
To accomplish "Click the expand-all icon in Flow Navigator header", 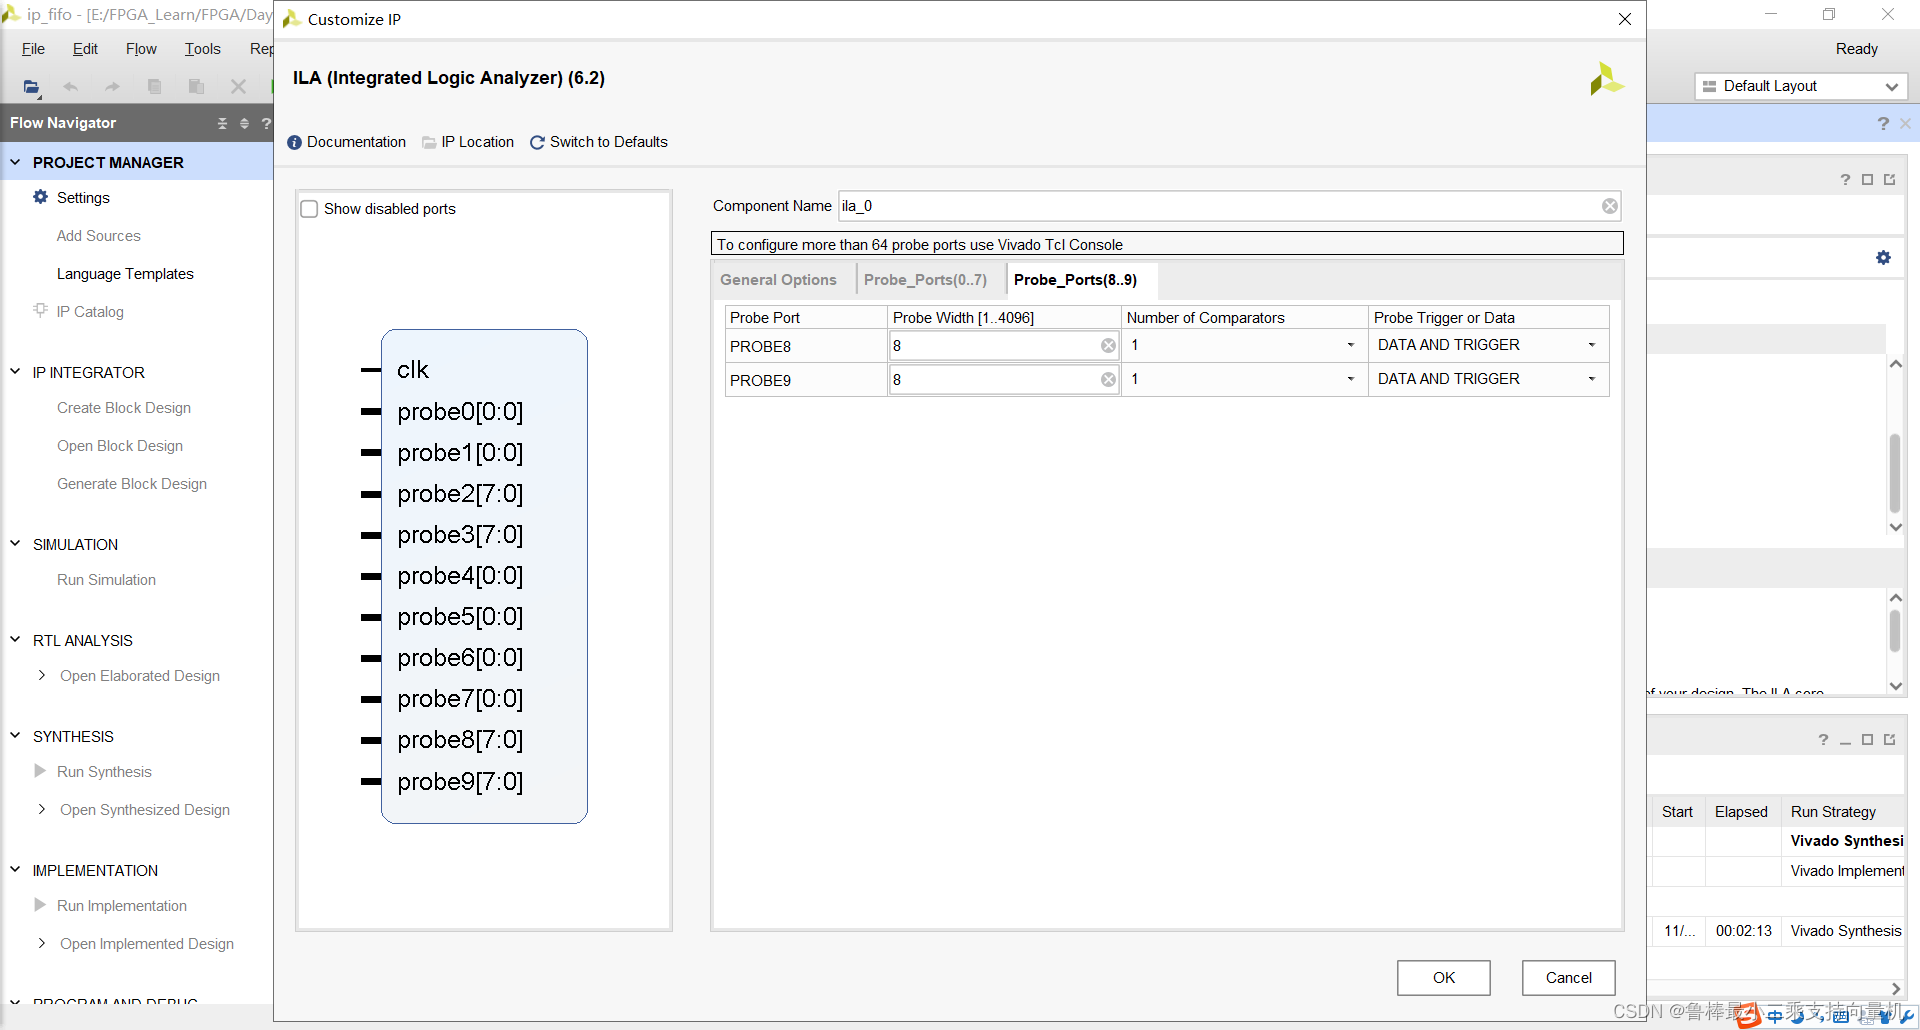I will coord(244,123).
